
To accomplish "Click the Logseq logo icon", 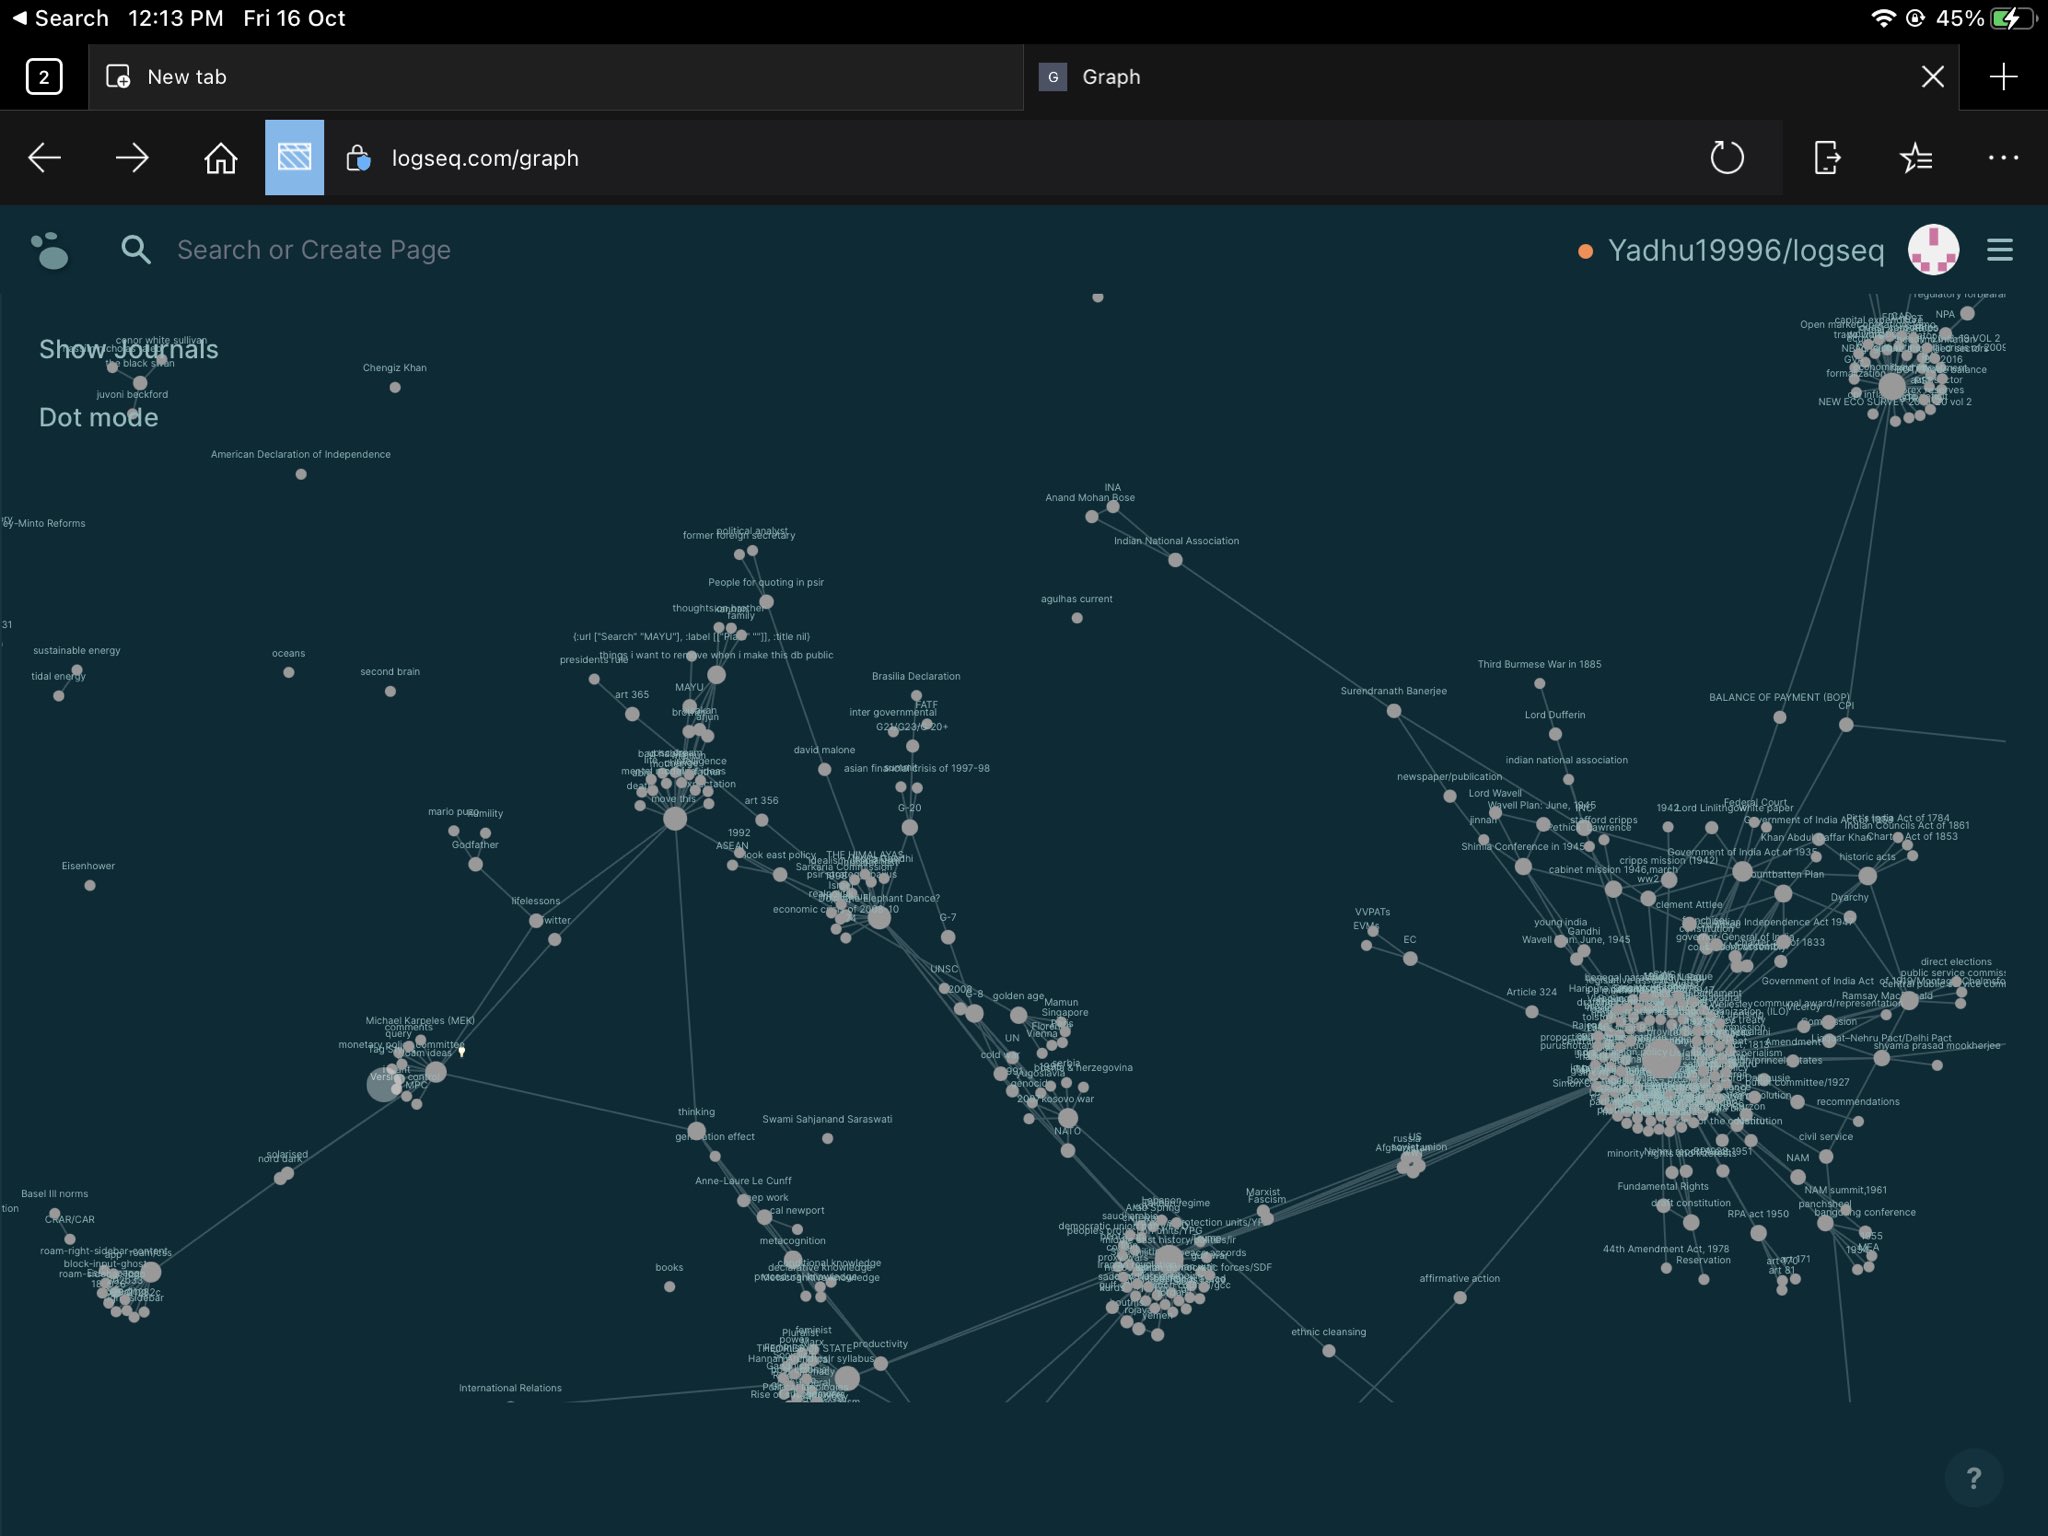I will 50,250.
